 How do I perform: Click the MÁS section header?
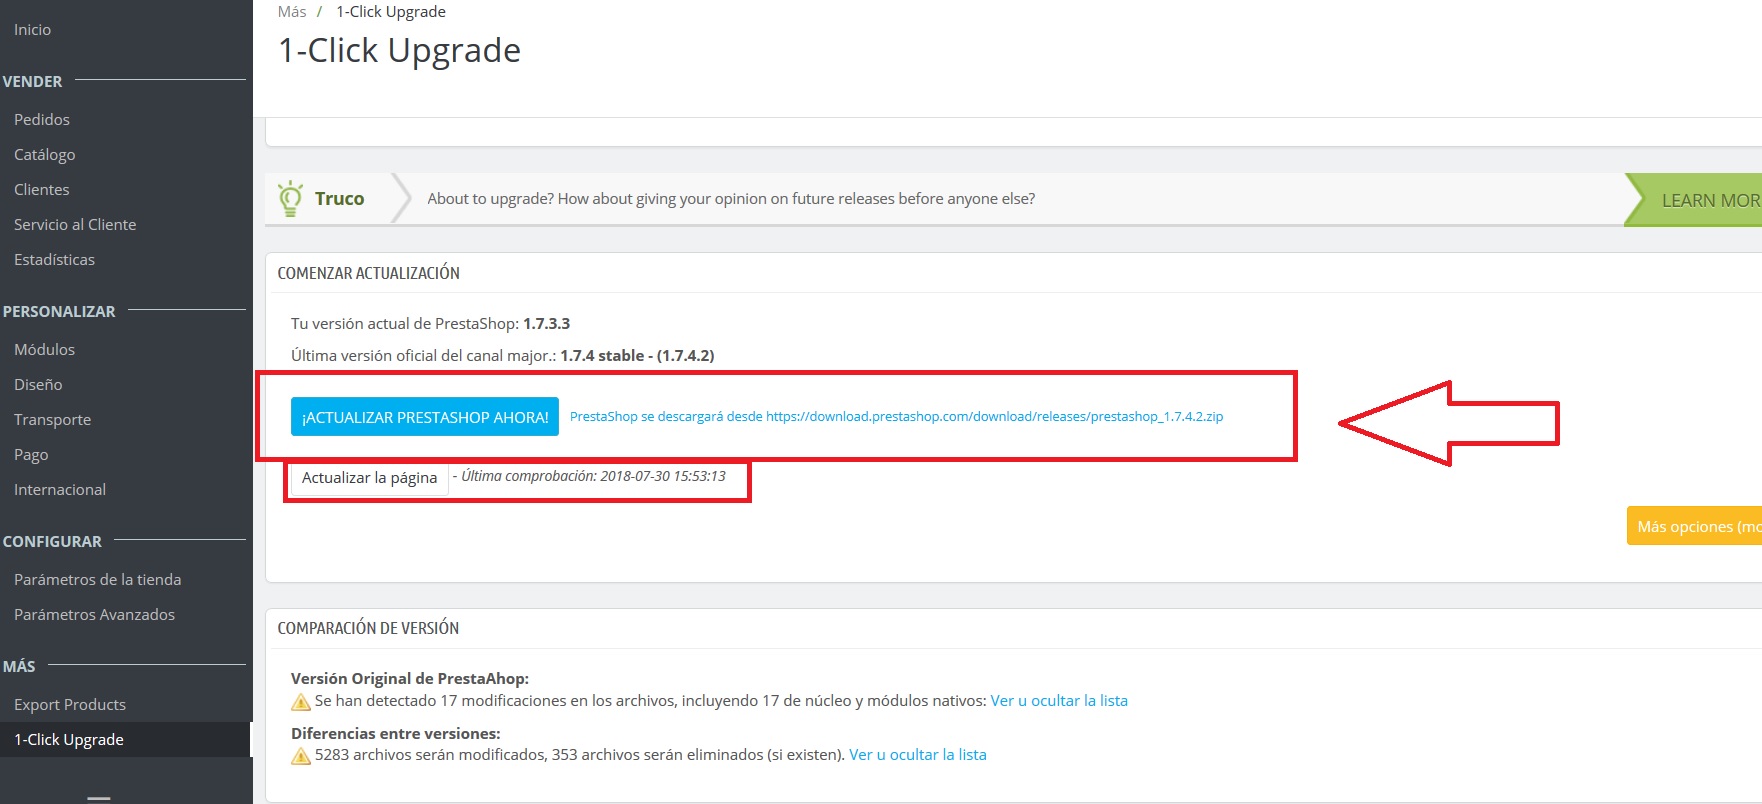click(19, 666)
